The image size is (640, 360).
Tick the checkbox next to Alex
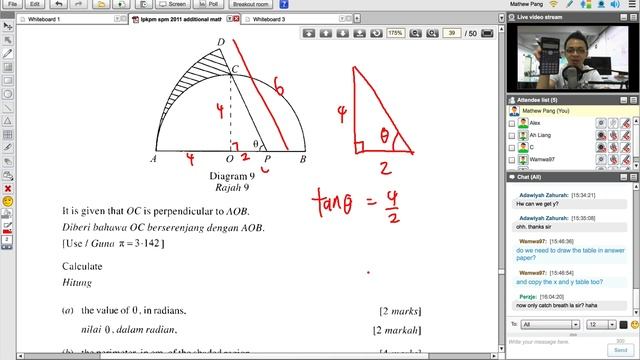(512, 123)
